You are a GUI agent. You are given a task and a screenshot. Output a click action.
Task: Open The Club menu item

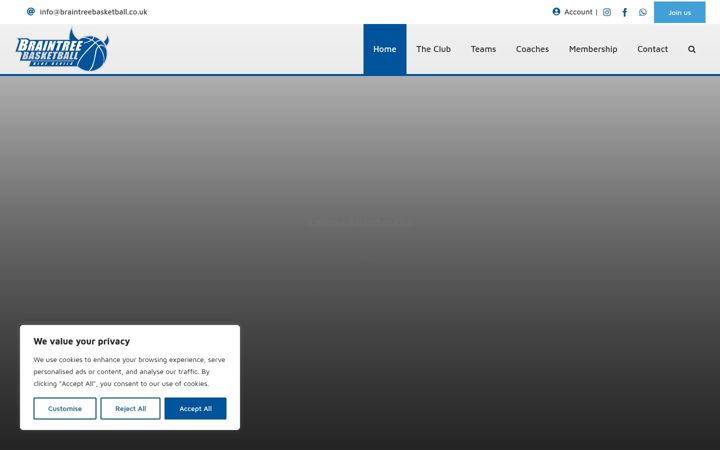(x=433, y=49)
